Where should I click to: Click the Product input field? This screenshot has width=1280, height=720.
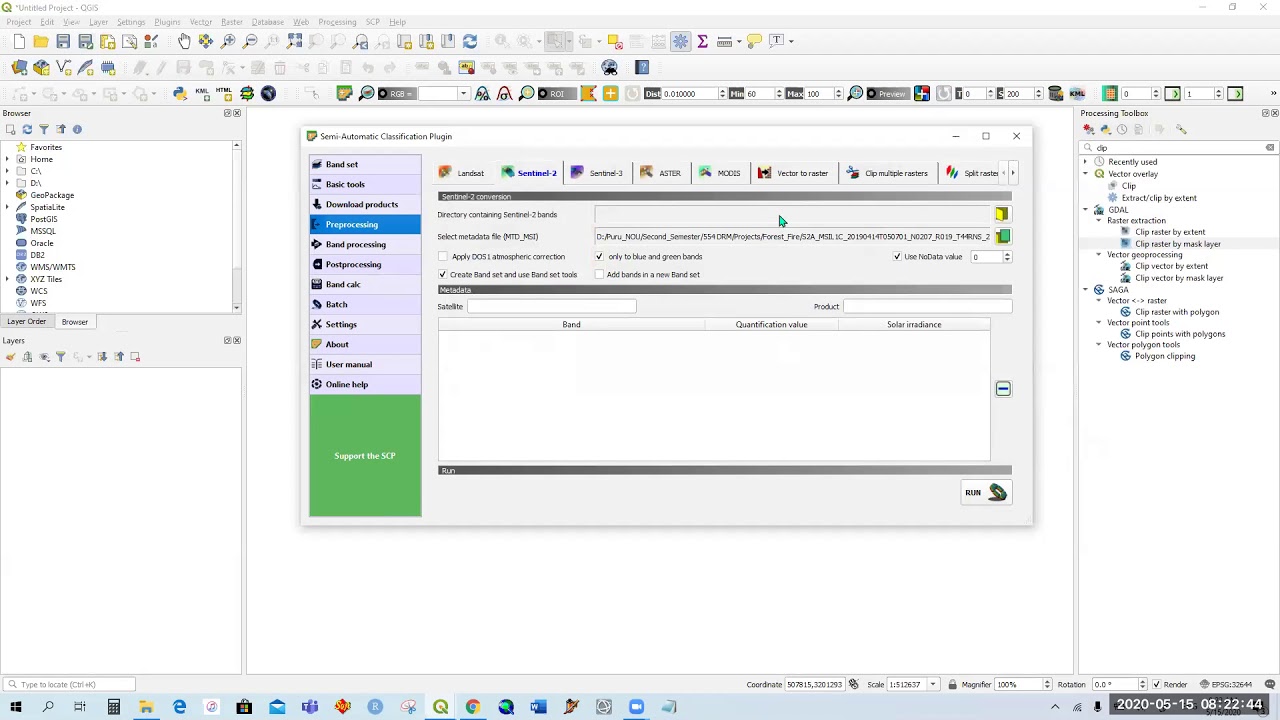(927, 307)
